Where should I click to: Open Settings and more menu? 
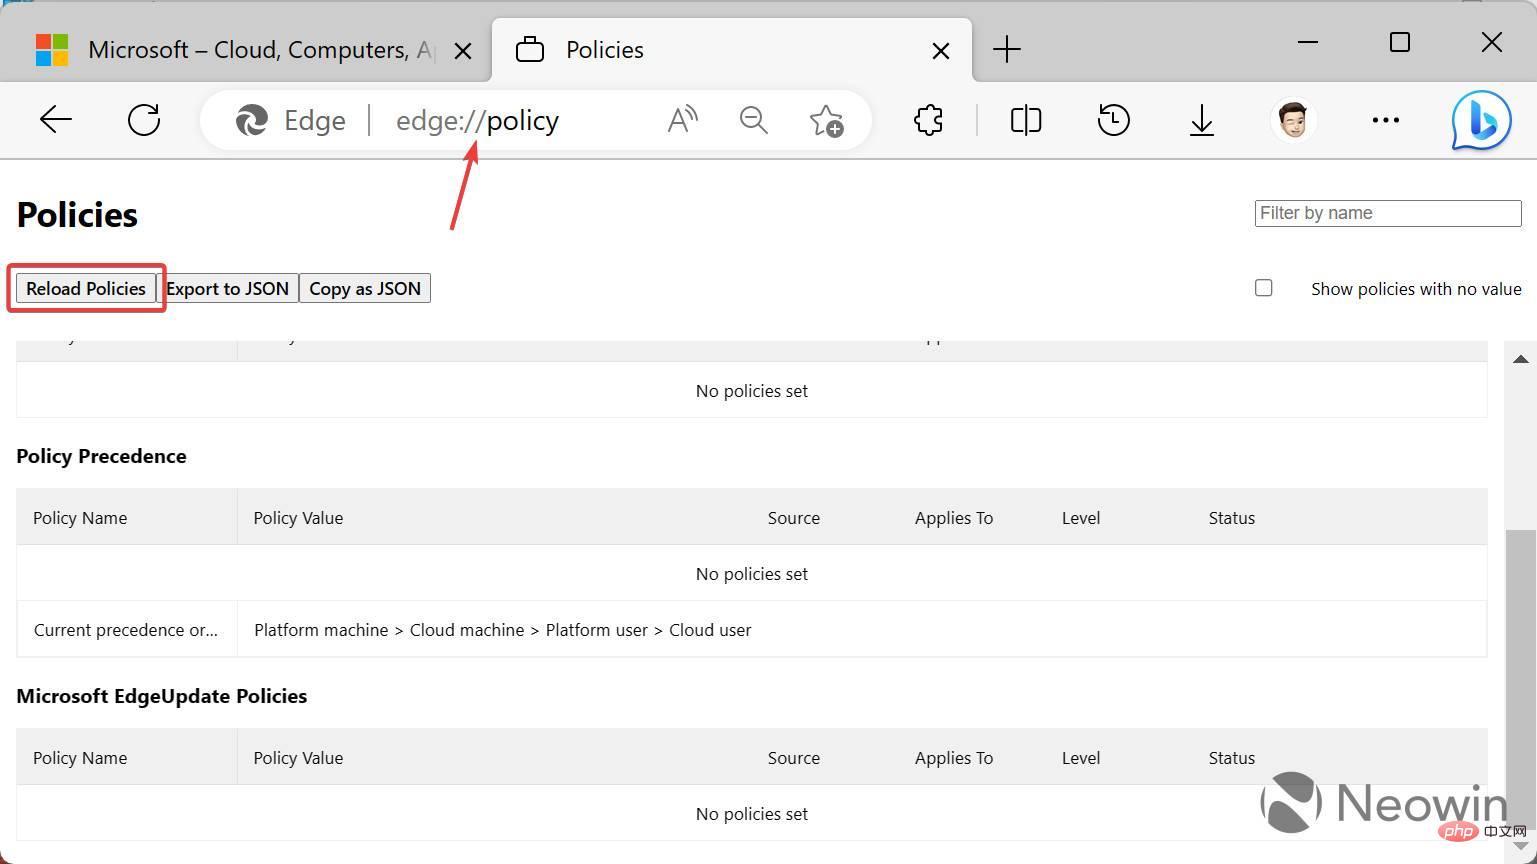(x=1385, y=121)
